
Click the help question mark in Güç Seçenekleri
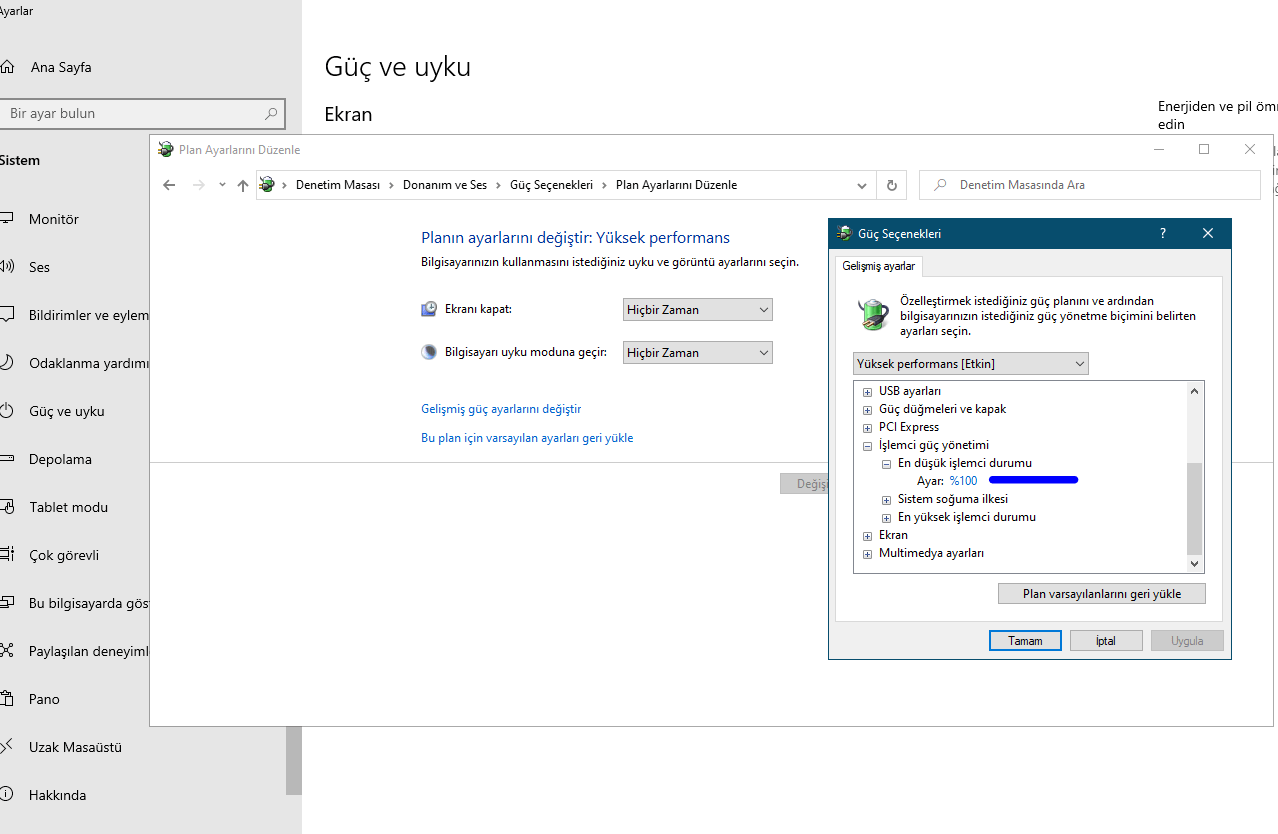click(x=1162, y=233)
